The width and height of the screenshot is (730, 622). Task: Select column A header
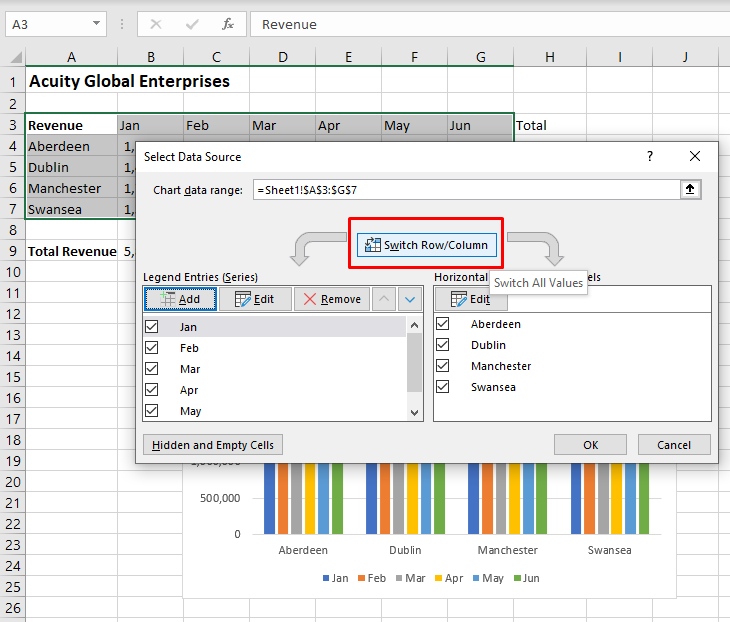coord(71,57)
